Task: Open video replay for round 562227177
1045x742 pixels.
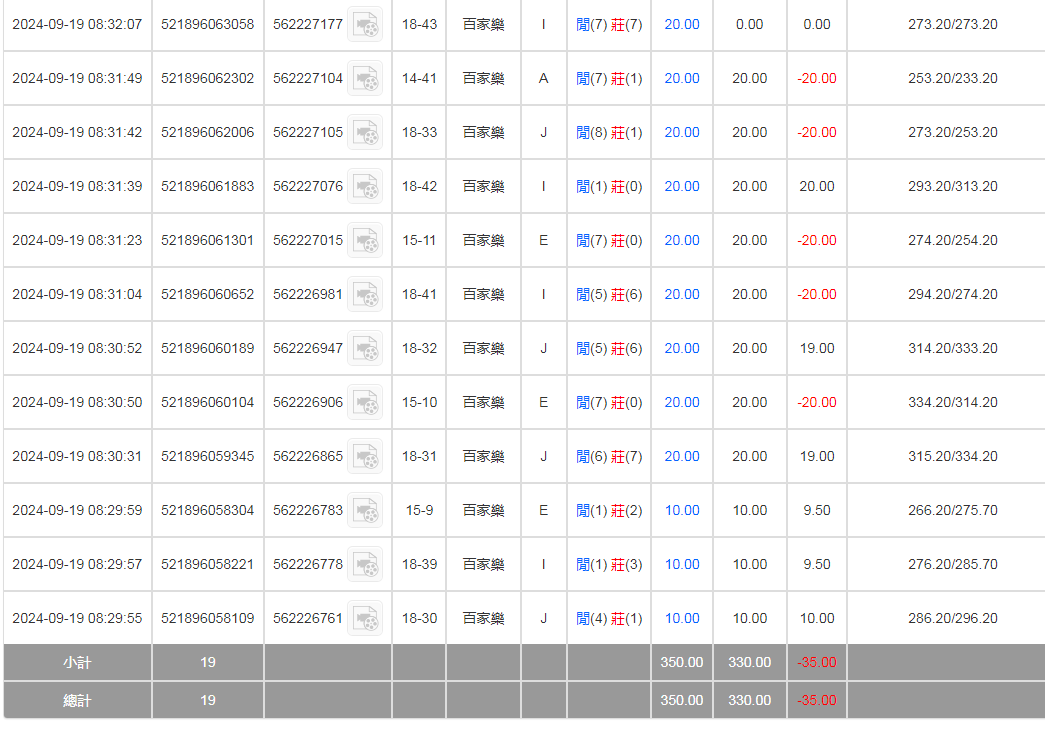Action: pyautogui.click(x=365, y=24)
